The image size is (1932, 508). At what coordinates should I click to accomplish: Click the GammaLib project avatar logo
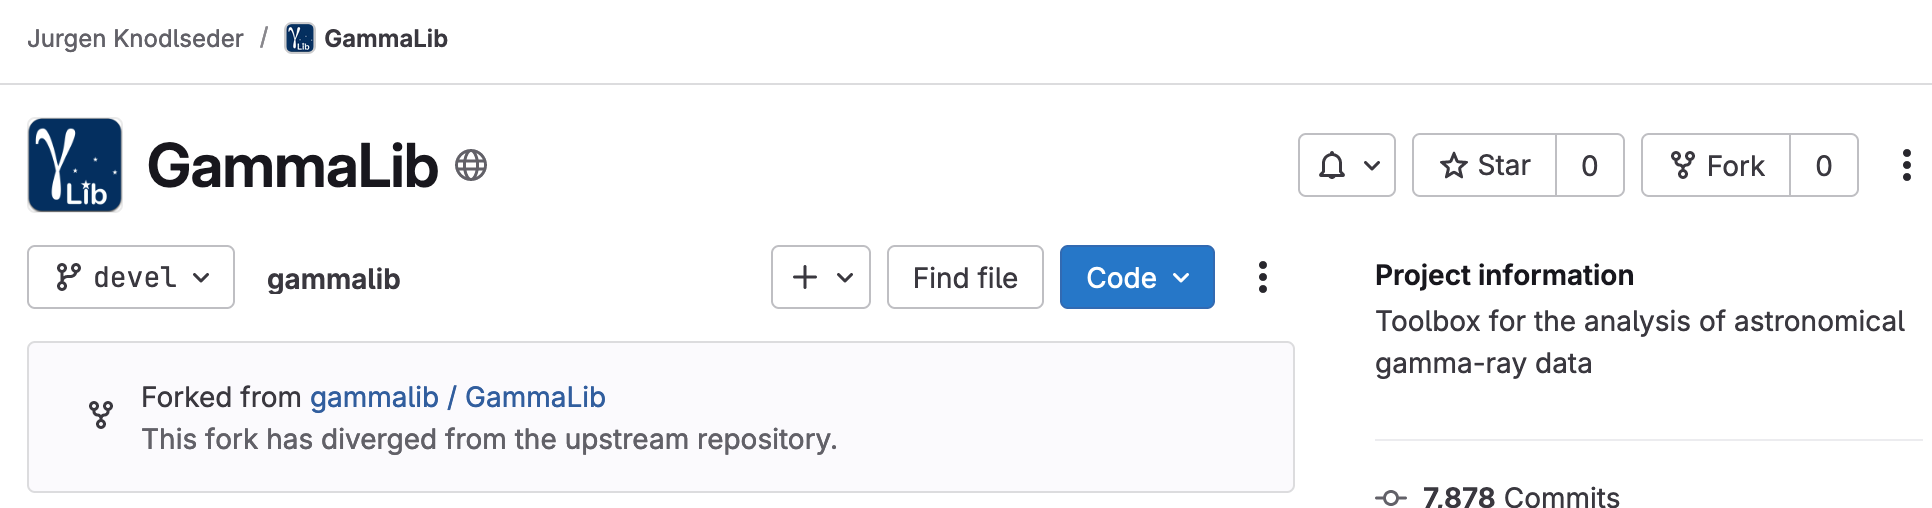pyautogui.click(x=75, y=165)
